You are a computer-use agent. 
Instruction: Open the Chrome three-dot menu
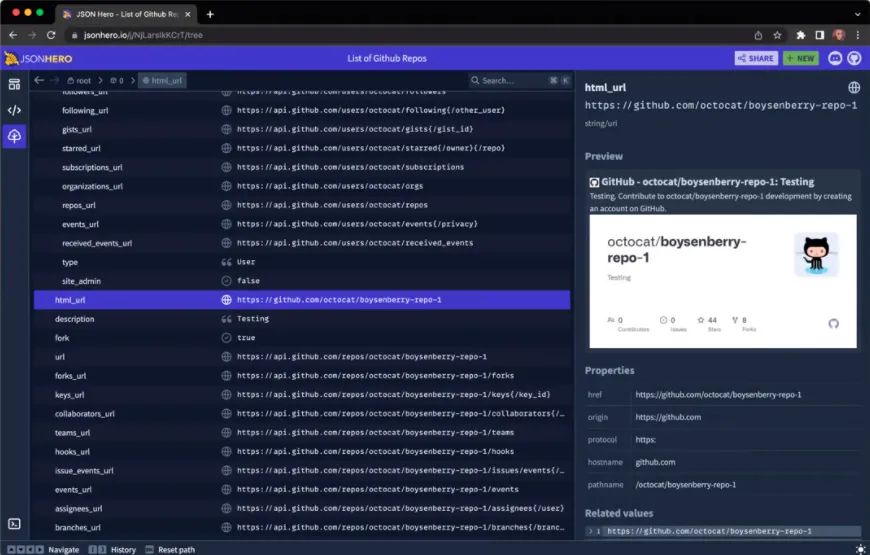coord(858,35)
